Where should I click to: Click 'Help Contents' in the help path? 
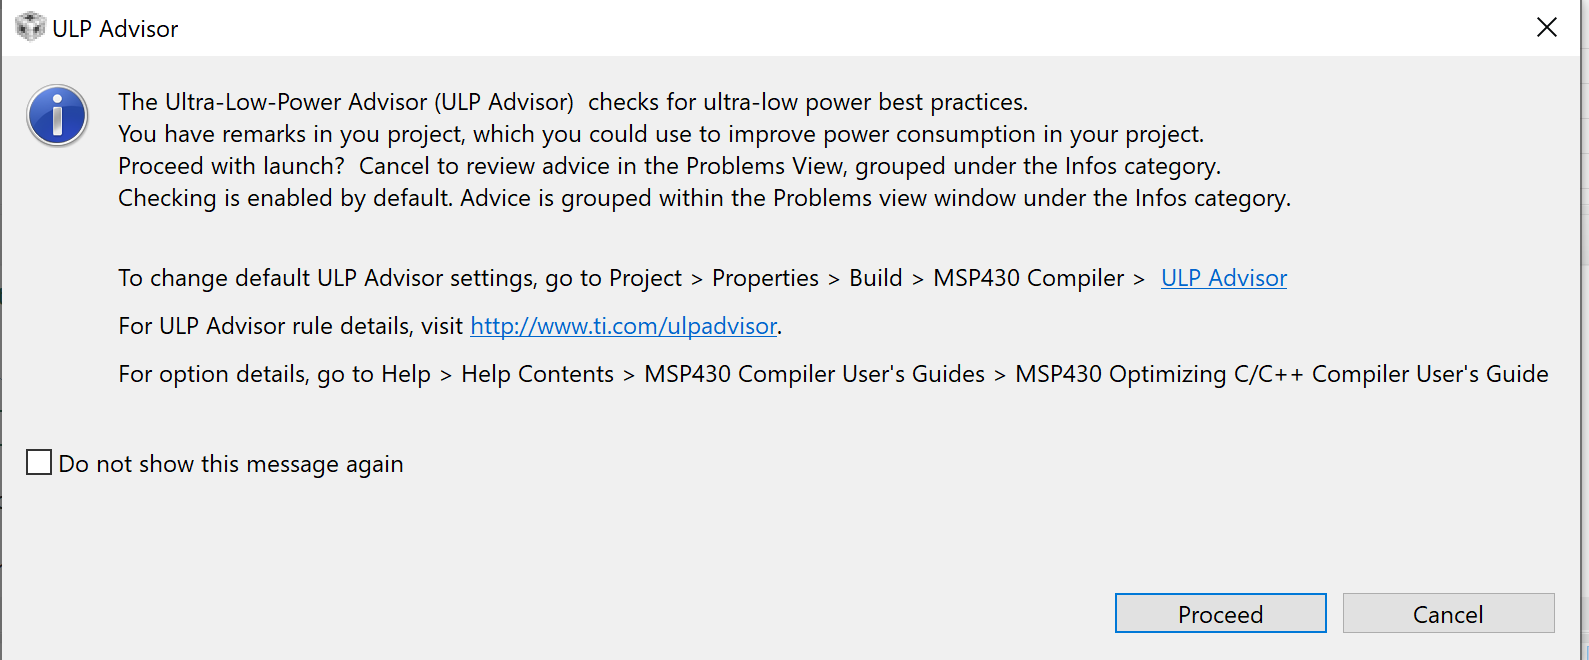pos(537,374)
